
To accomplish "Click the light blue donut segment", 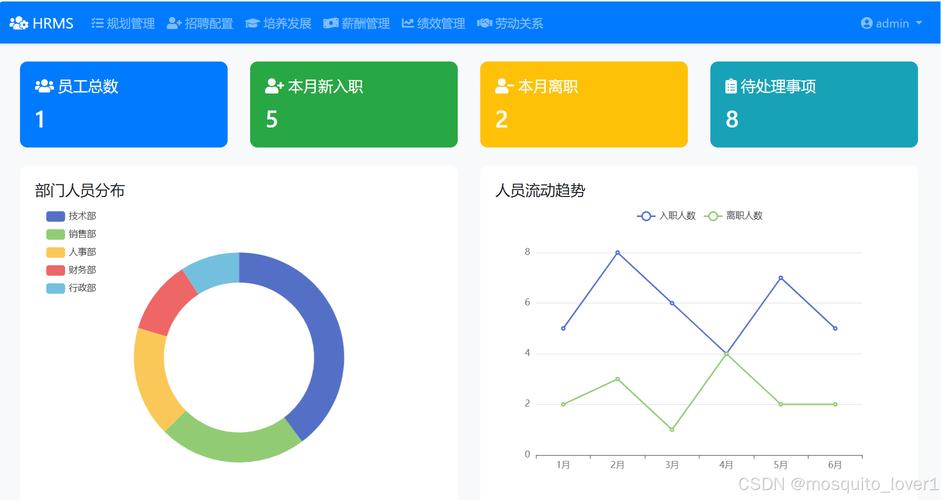I will 213,270.
